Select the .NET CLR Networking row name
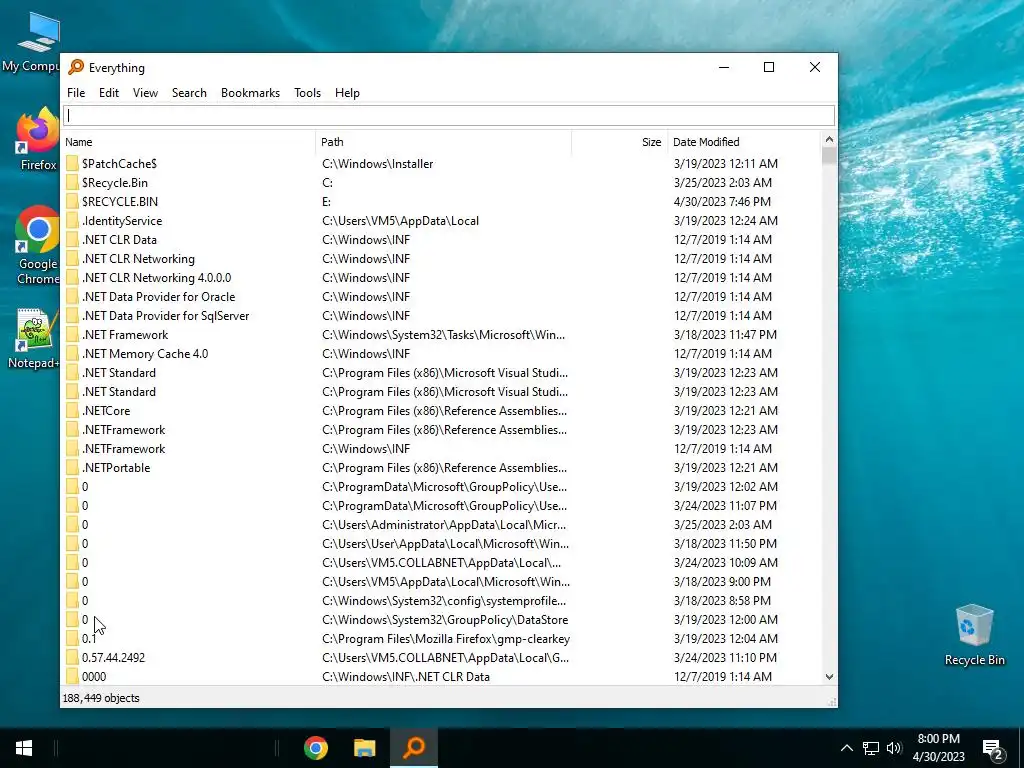Screen dimensions: 1024x768 (138, 259)
